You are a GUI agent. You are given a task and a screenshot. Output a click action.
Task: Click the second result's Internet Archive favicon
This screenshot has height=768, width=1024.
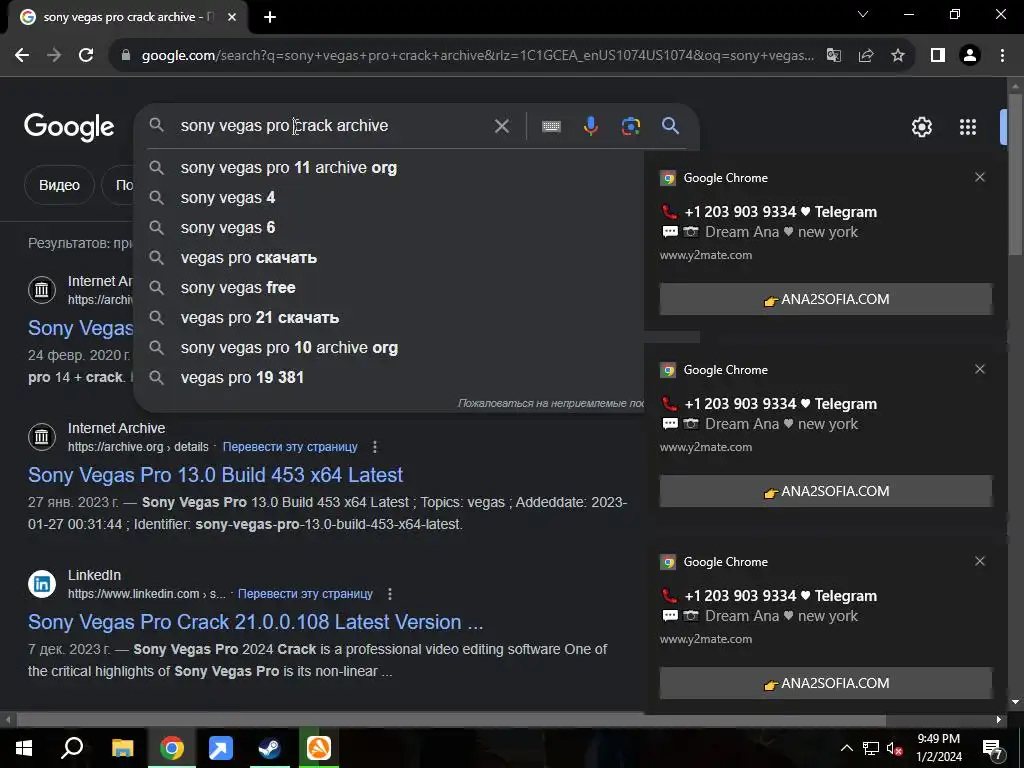[42, 437]
